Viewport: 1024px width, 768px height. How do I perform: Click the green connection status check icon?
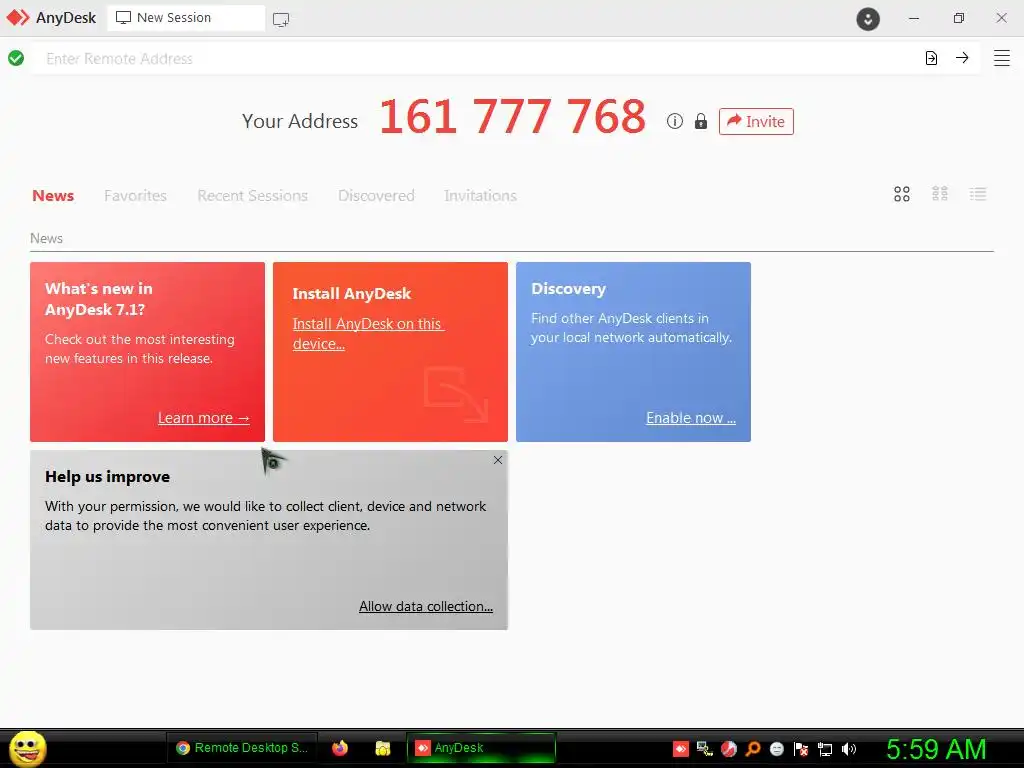[16, 58]
